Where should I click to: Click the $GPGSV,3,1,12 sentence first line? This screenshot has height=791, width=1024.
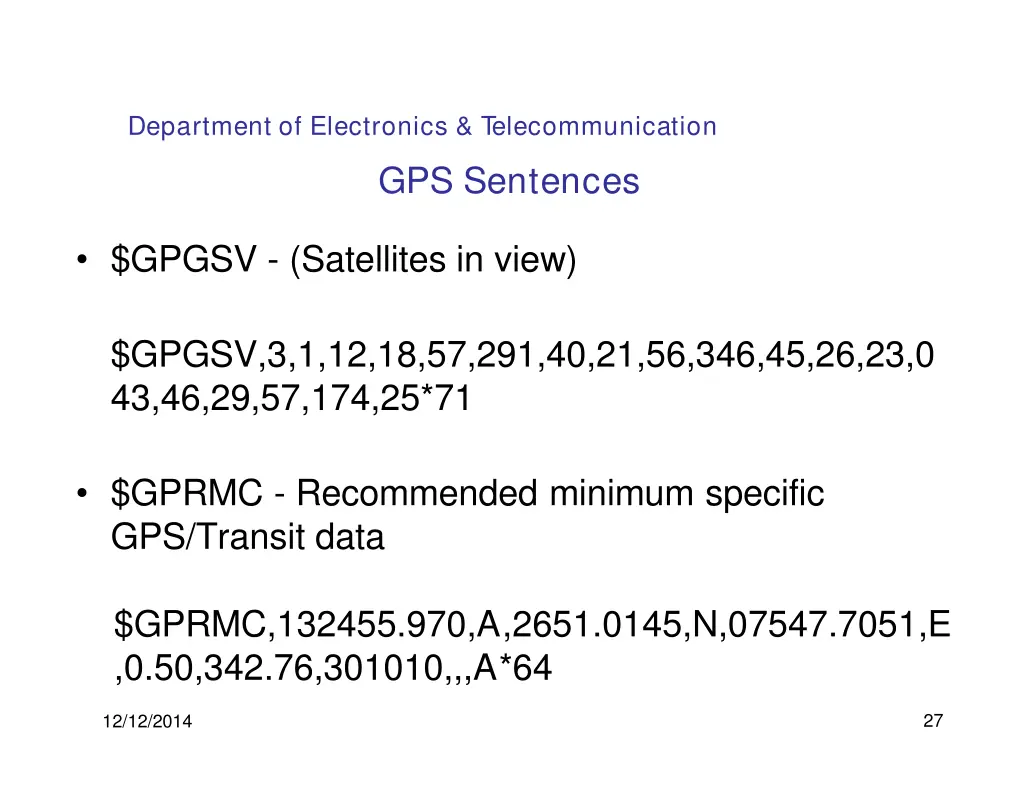point(522,355)
